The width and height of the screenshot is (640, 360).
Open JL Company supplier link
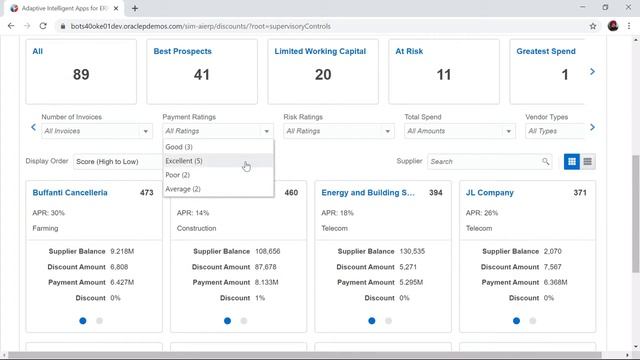(489, 193)
